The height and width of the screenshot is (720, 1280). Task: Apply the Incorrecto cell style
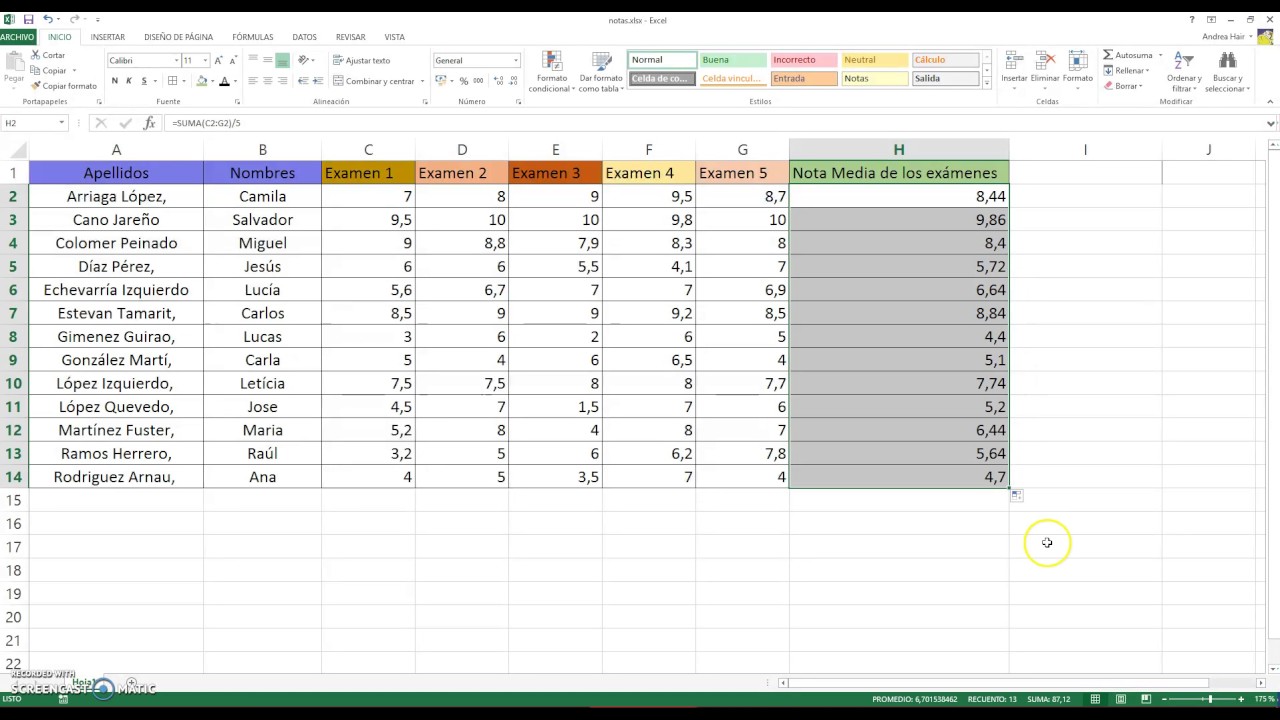coord(803,60)
